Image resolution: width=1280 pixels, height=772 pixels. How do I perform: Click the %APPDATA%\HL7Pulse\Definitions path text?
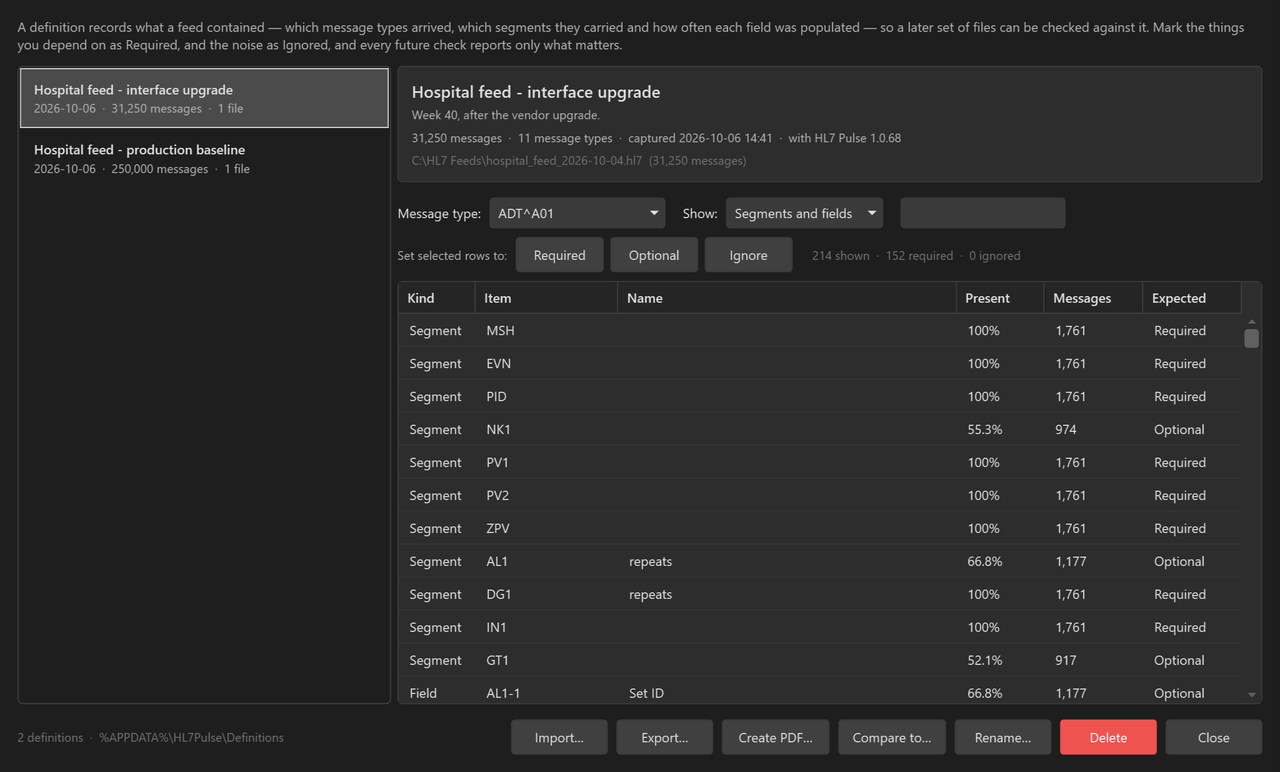[191, 737]
